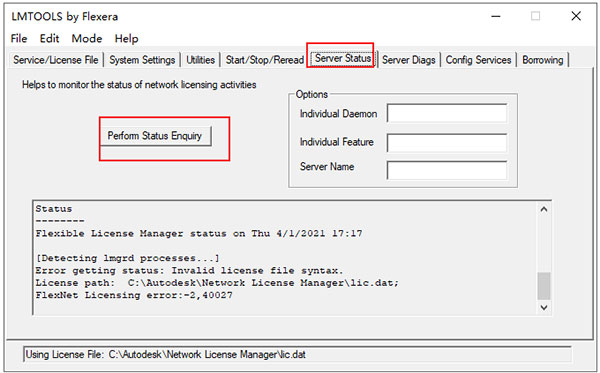600x373 pixels.
Task: Open the Utilities tab
Action: click(x=200, y=60)
